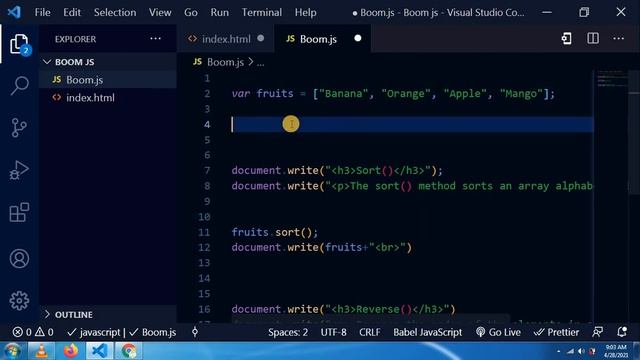Click the Reverse() document.write line
The image size is (640, 360).
pyautogui.click(x=343, y=309)
